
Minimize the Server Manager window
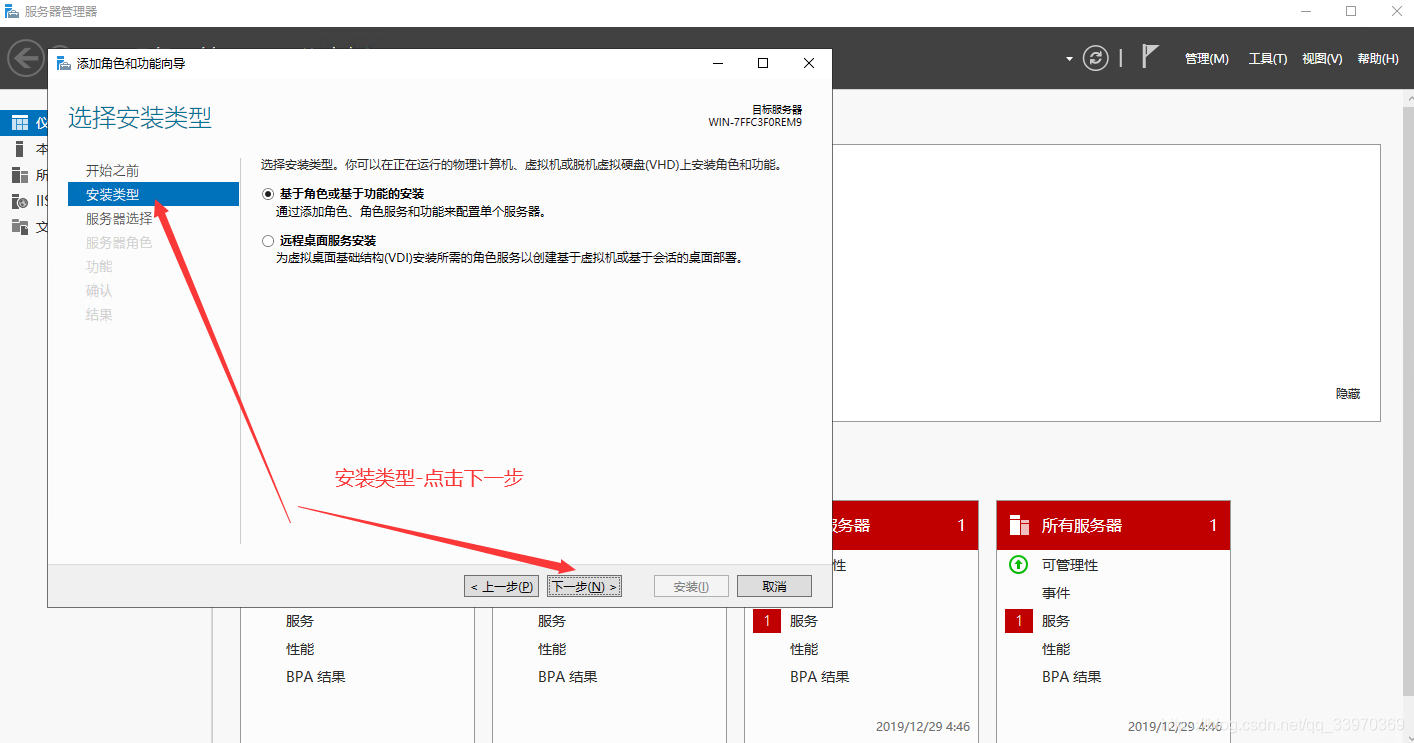point(1304,11)
